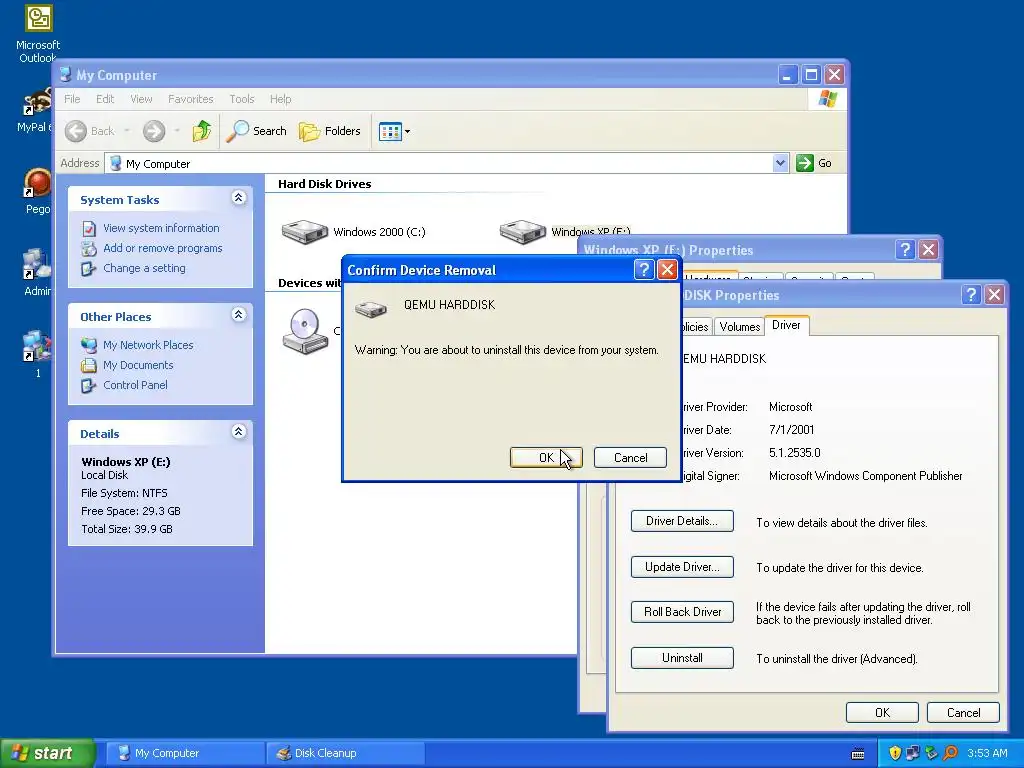Click Change a setting link
This screenshot has height=768, width=1024.
[144, 268]
